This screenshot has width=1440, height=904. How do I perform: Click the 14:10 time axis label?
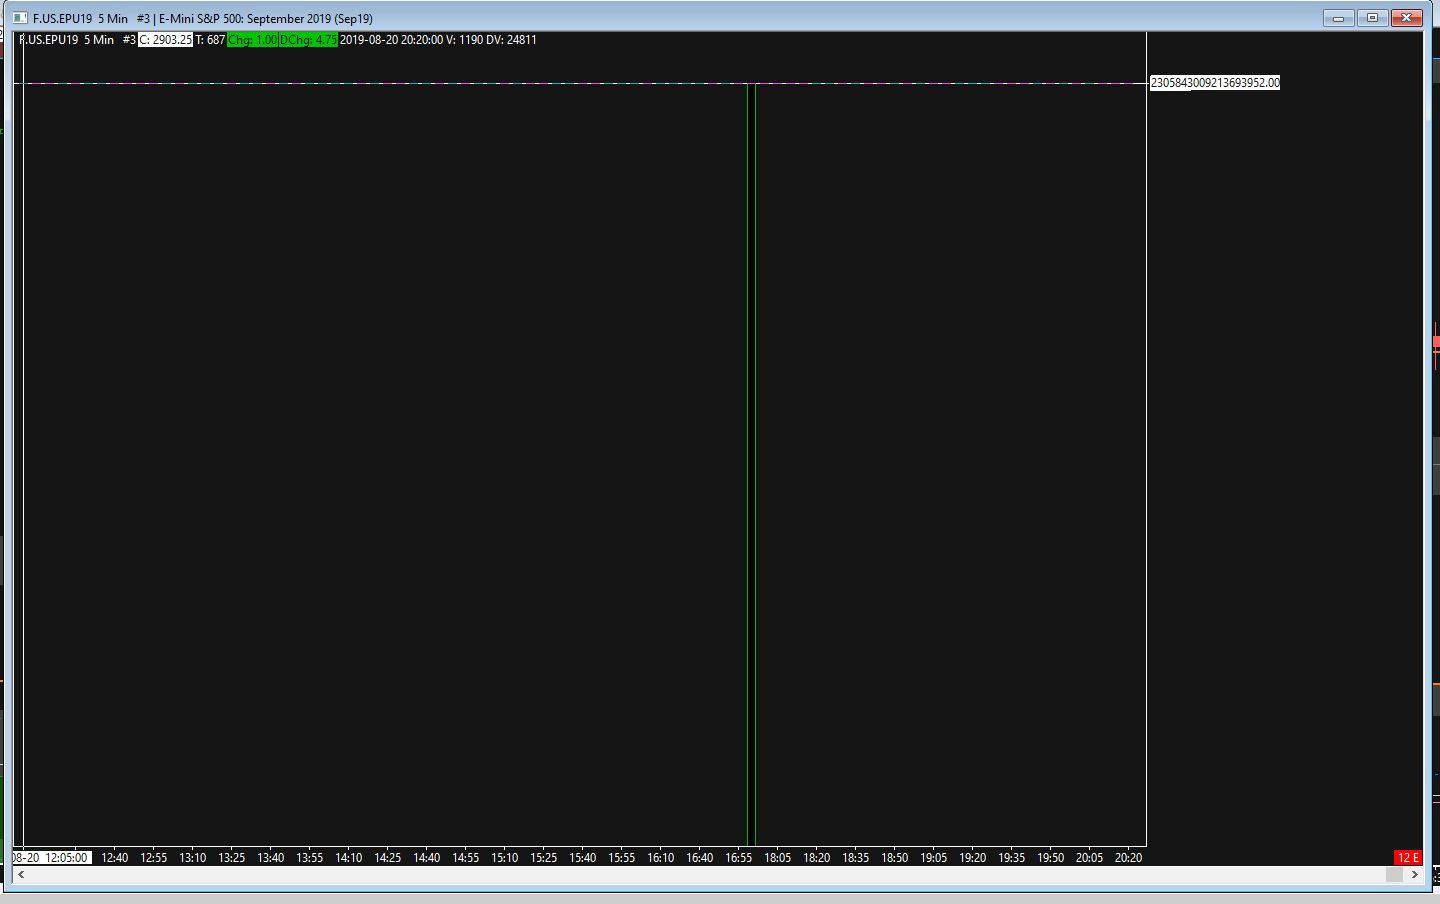click(x=349, y=858)
